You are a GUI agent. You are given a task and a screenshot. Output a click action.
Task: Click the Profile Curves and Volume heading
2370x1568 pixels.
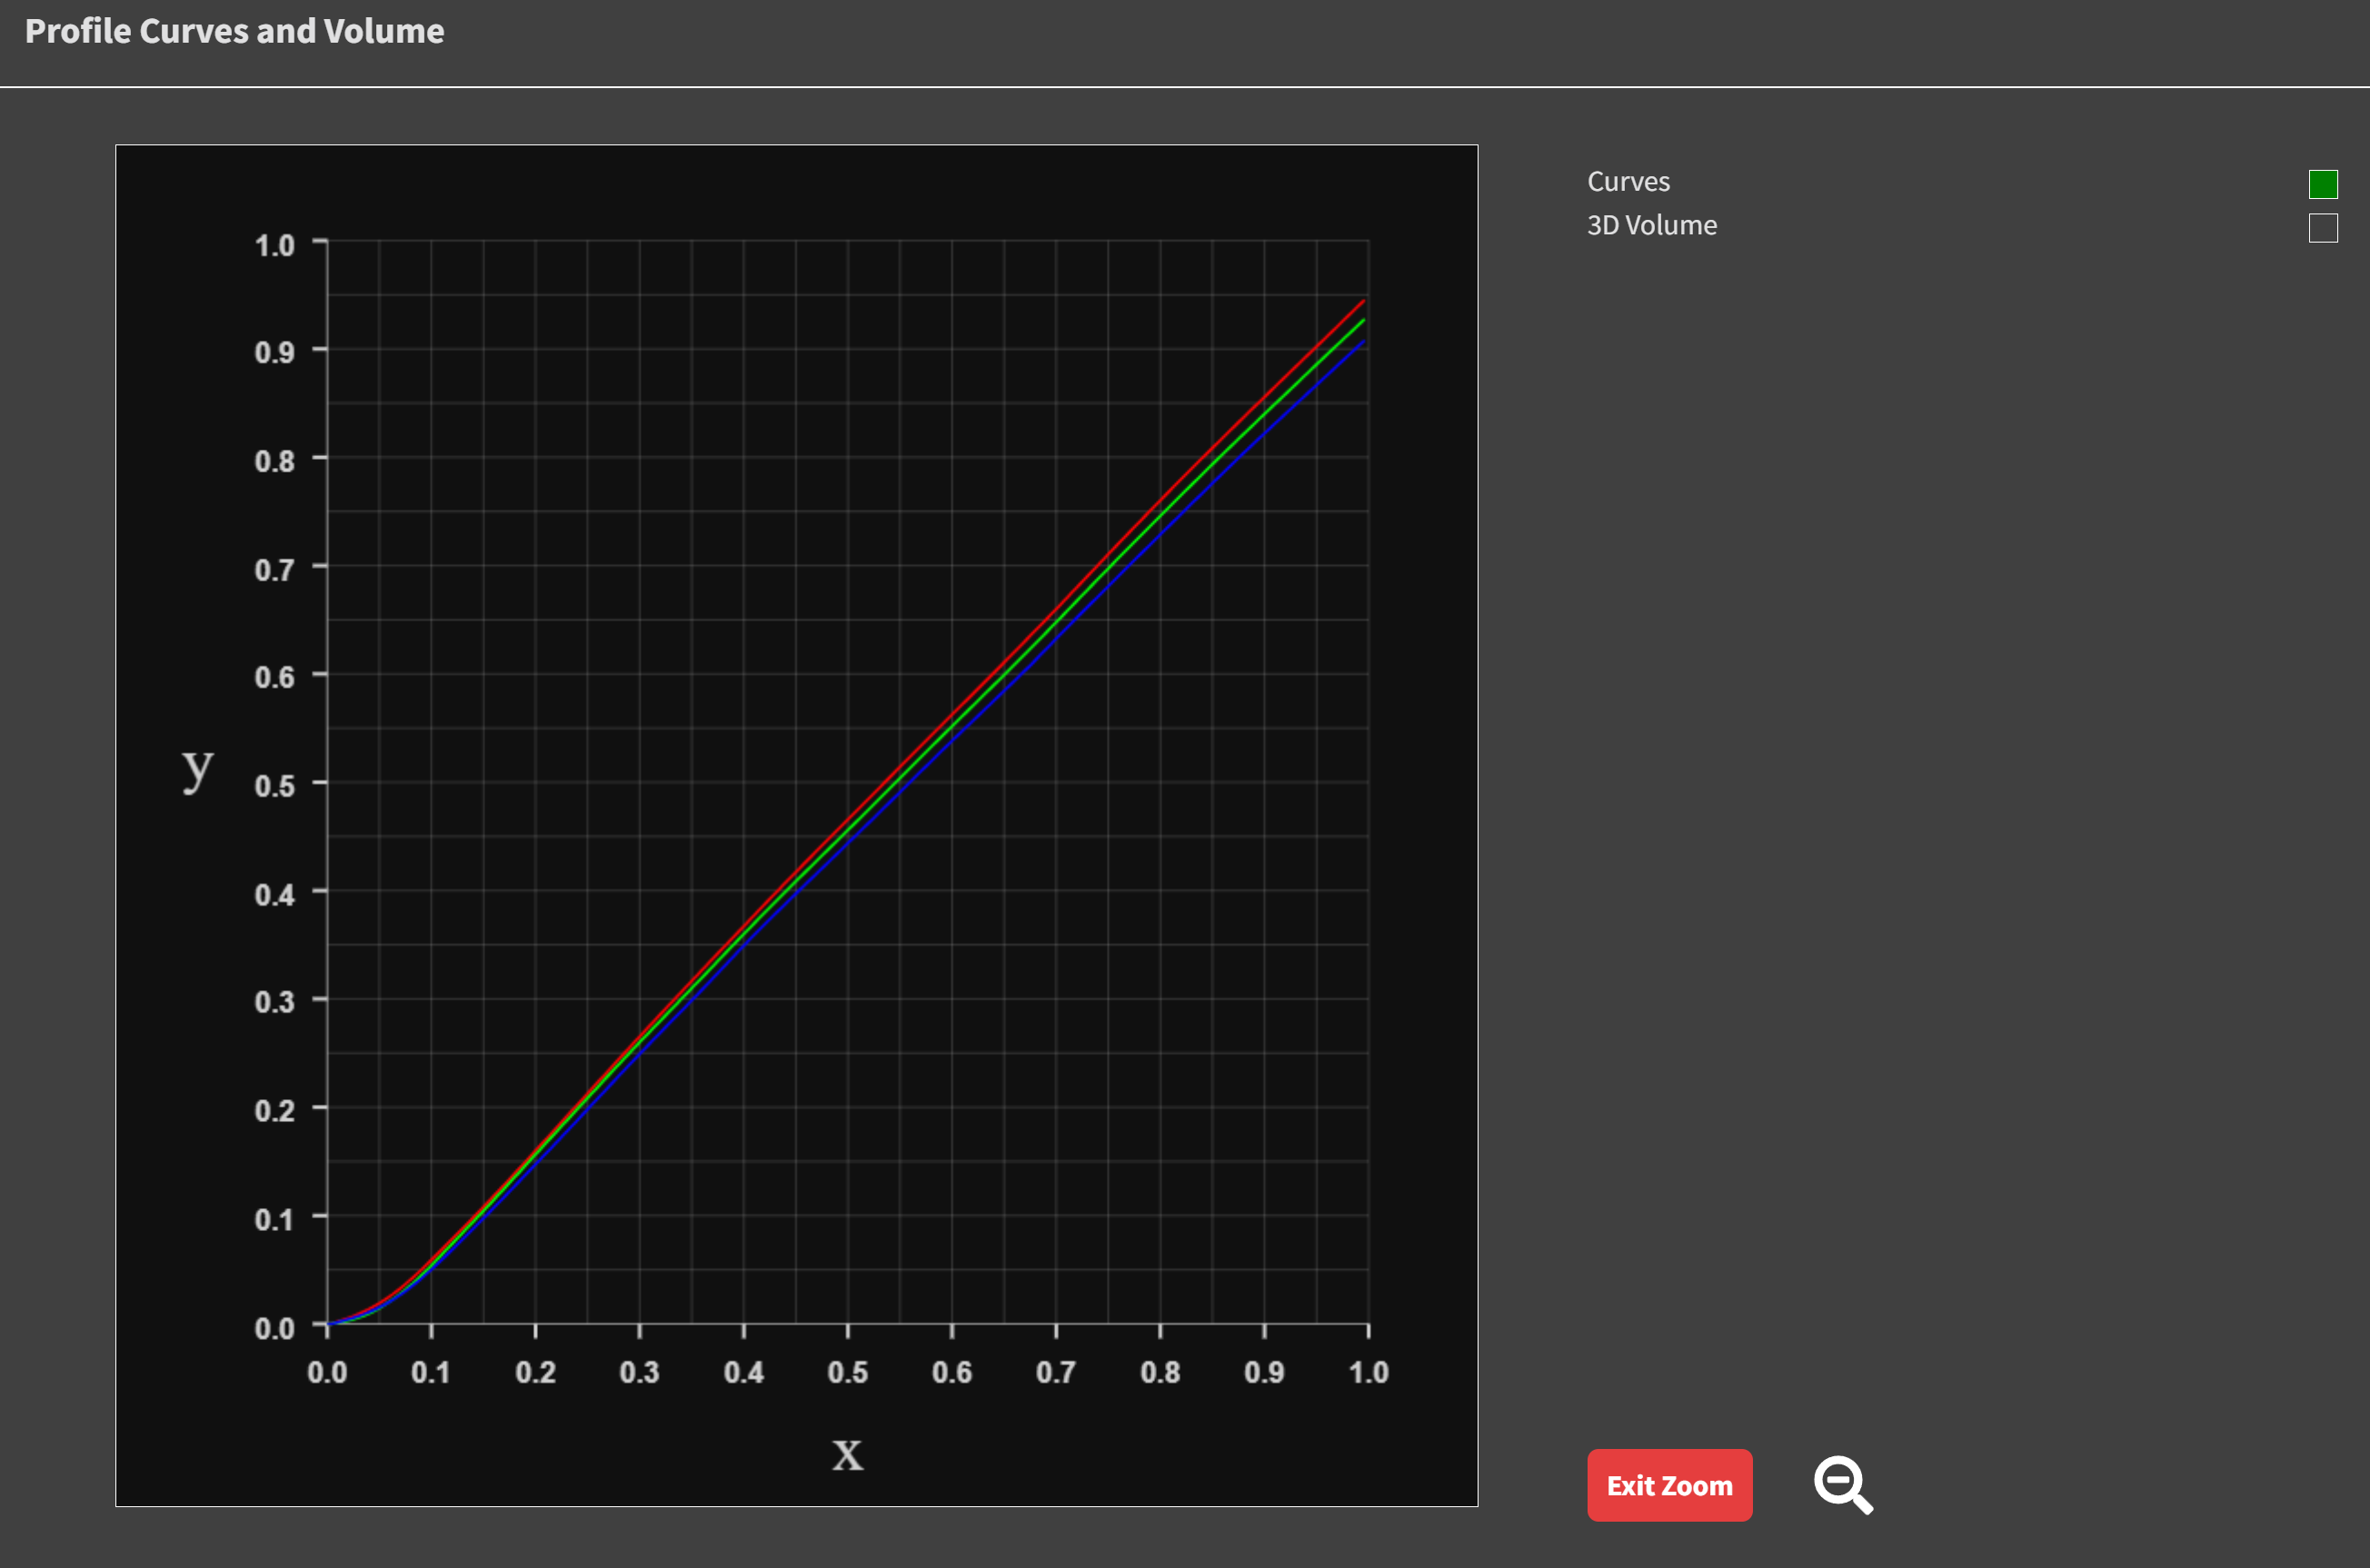pyautogui.click(x=234, y=31)
